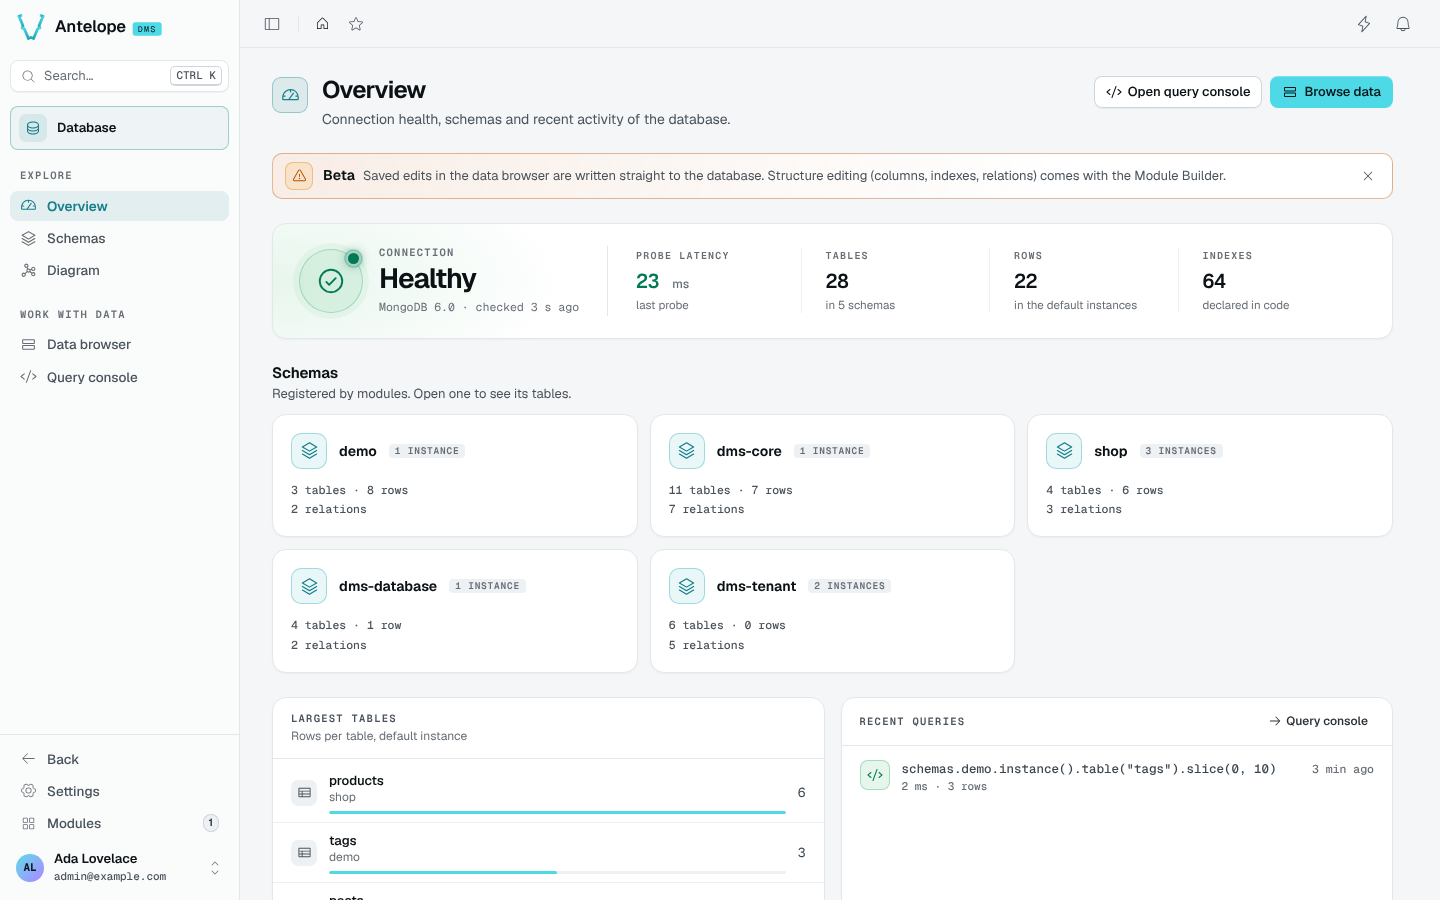Click the dms-database schema layers icon

(x=309, y=586)
